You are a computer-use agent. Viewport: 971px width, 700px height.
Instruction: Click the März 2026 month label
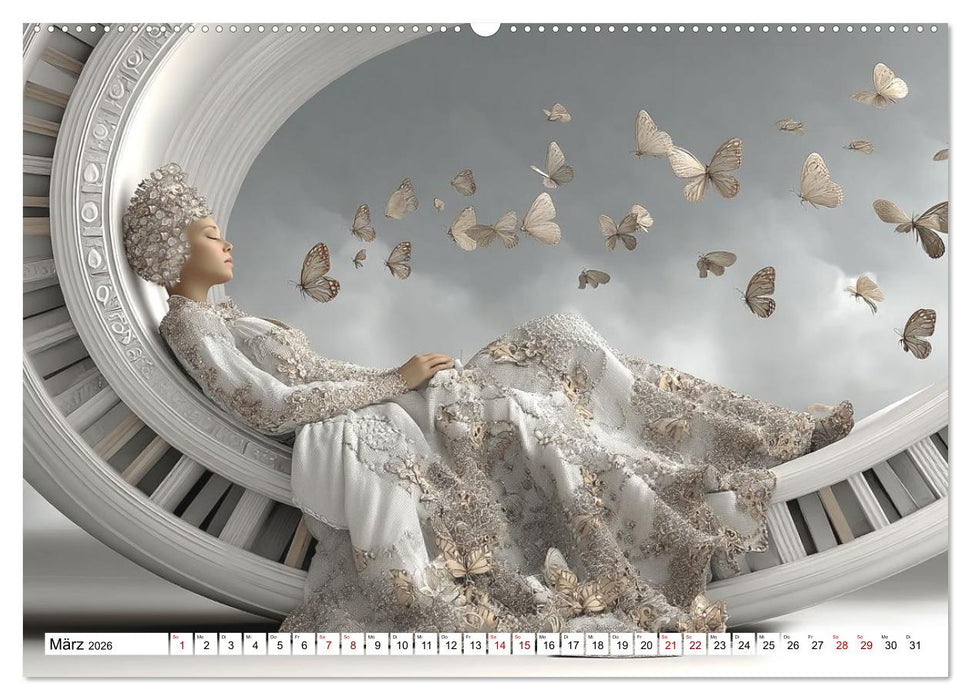pos(82,645)
